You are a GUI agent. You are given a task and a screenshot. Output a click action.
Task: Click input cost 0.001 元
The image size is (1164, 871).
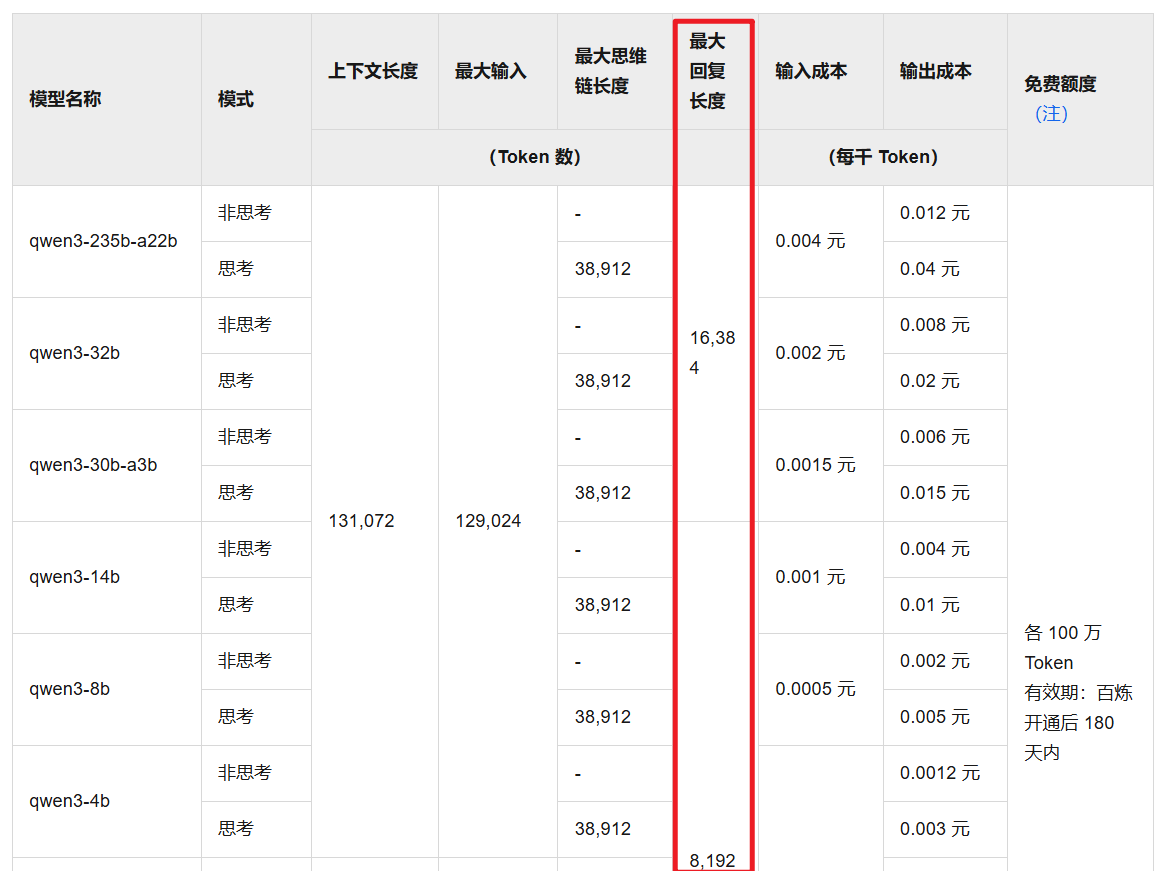[810, 577]
